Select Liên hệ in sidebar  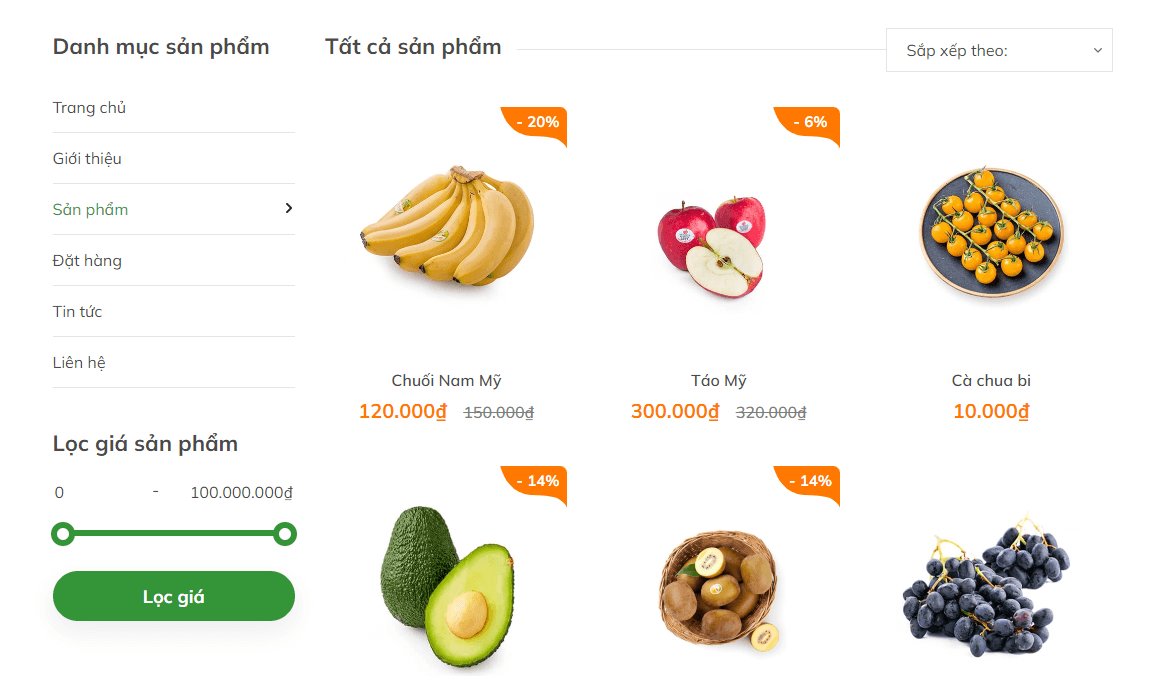click(79, 363)
